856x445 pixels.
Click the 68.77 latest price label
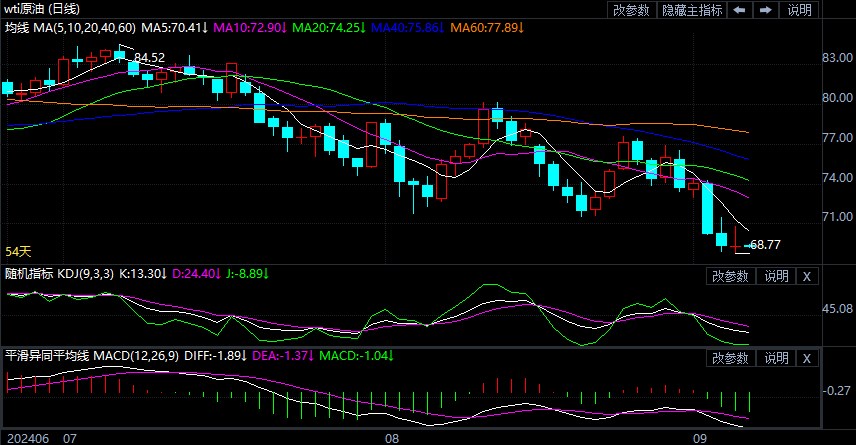click(x=765, y=245)
